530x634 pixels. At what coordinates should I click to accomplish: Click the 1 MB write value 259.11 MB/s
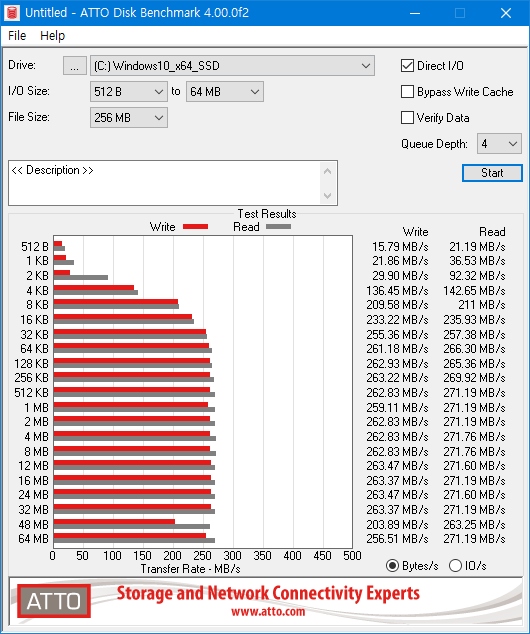click(x=397, y=408)
